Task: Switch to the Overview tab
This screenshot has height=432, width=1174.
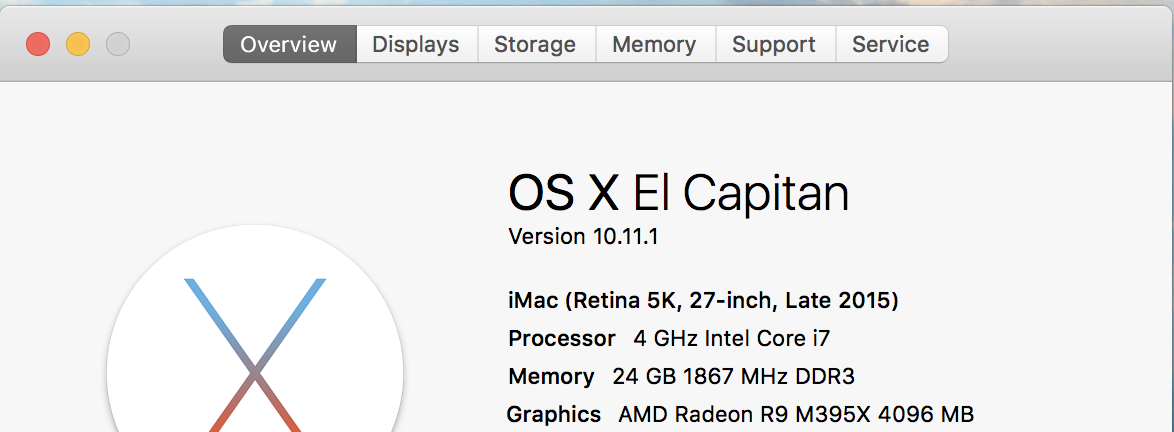Action: coord(289,45)
